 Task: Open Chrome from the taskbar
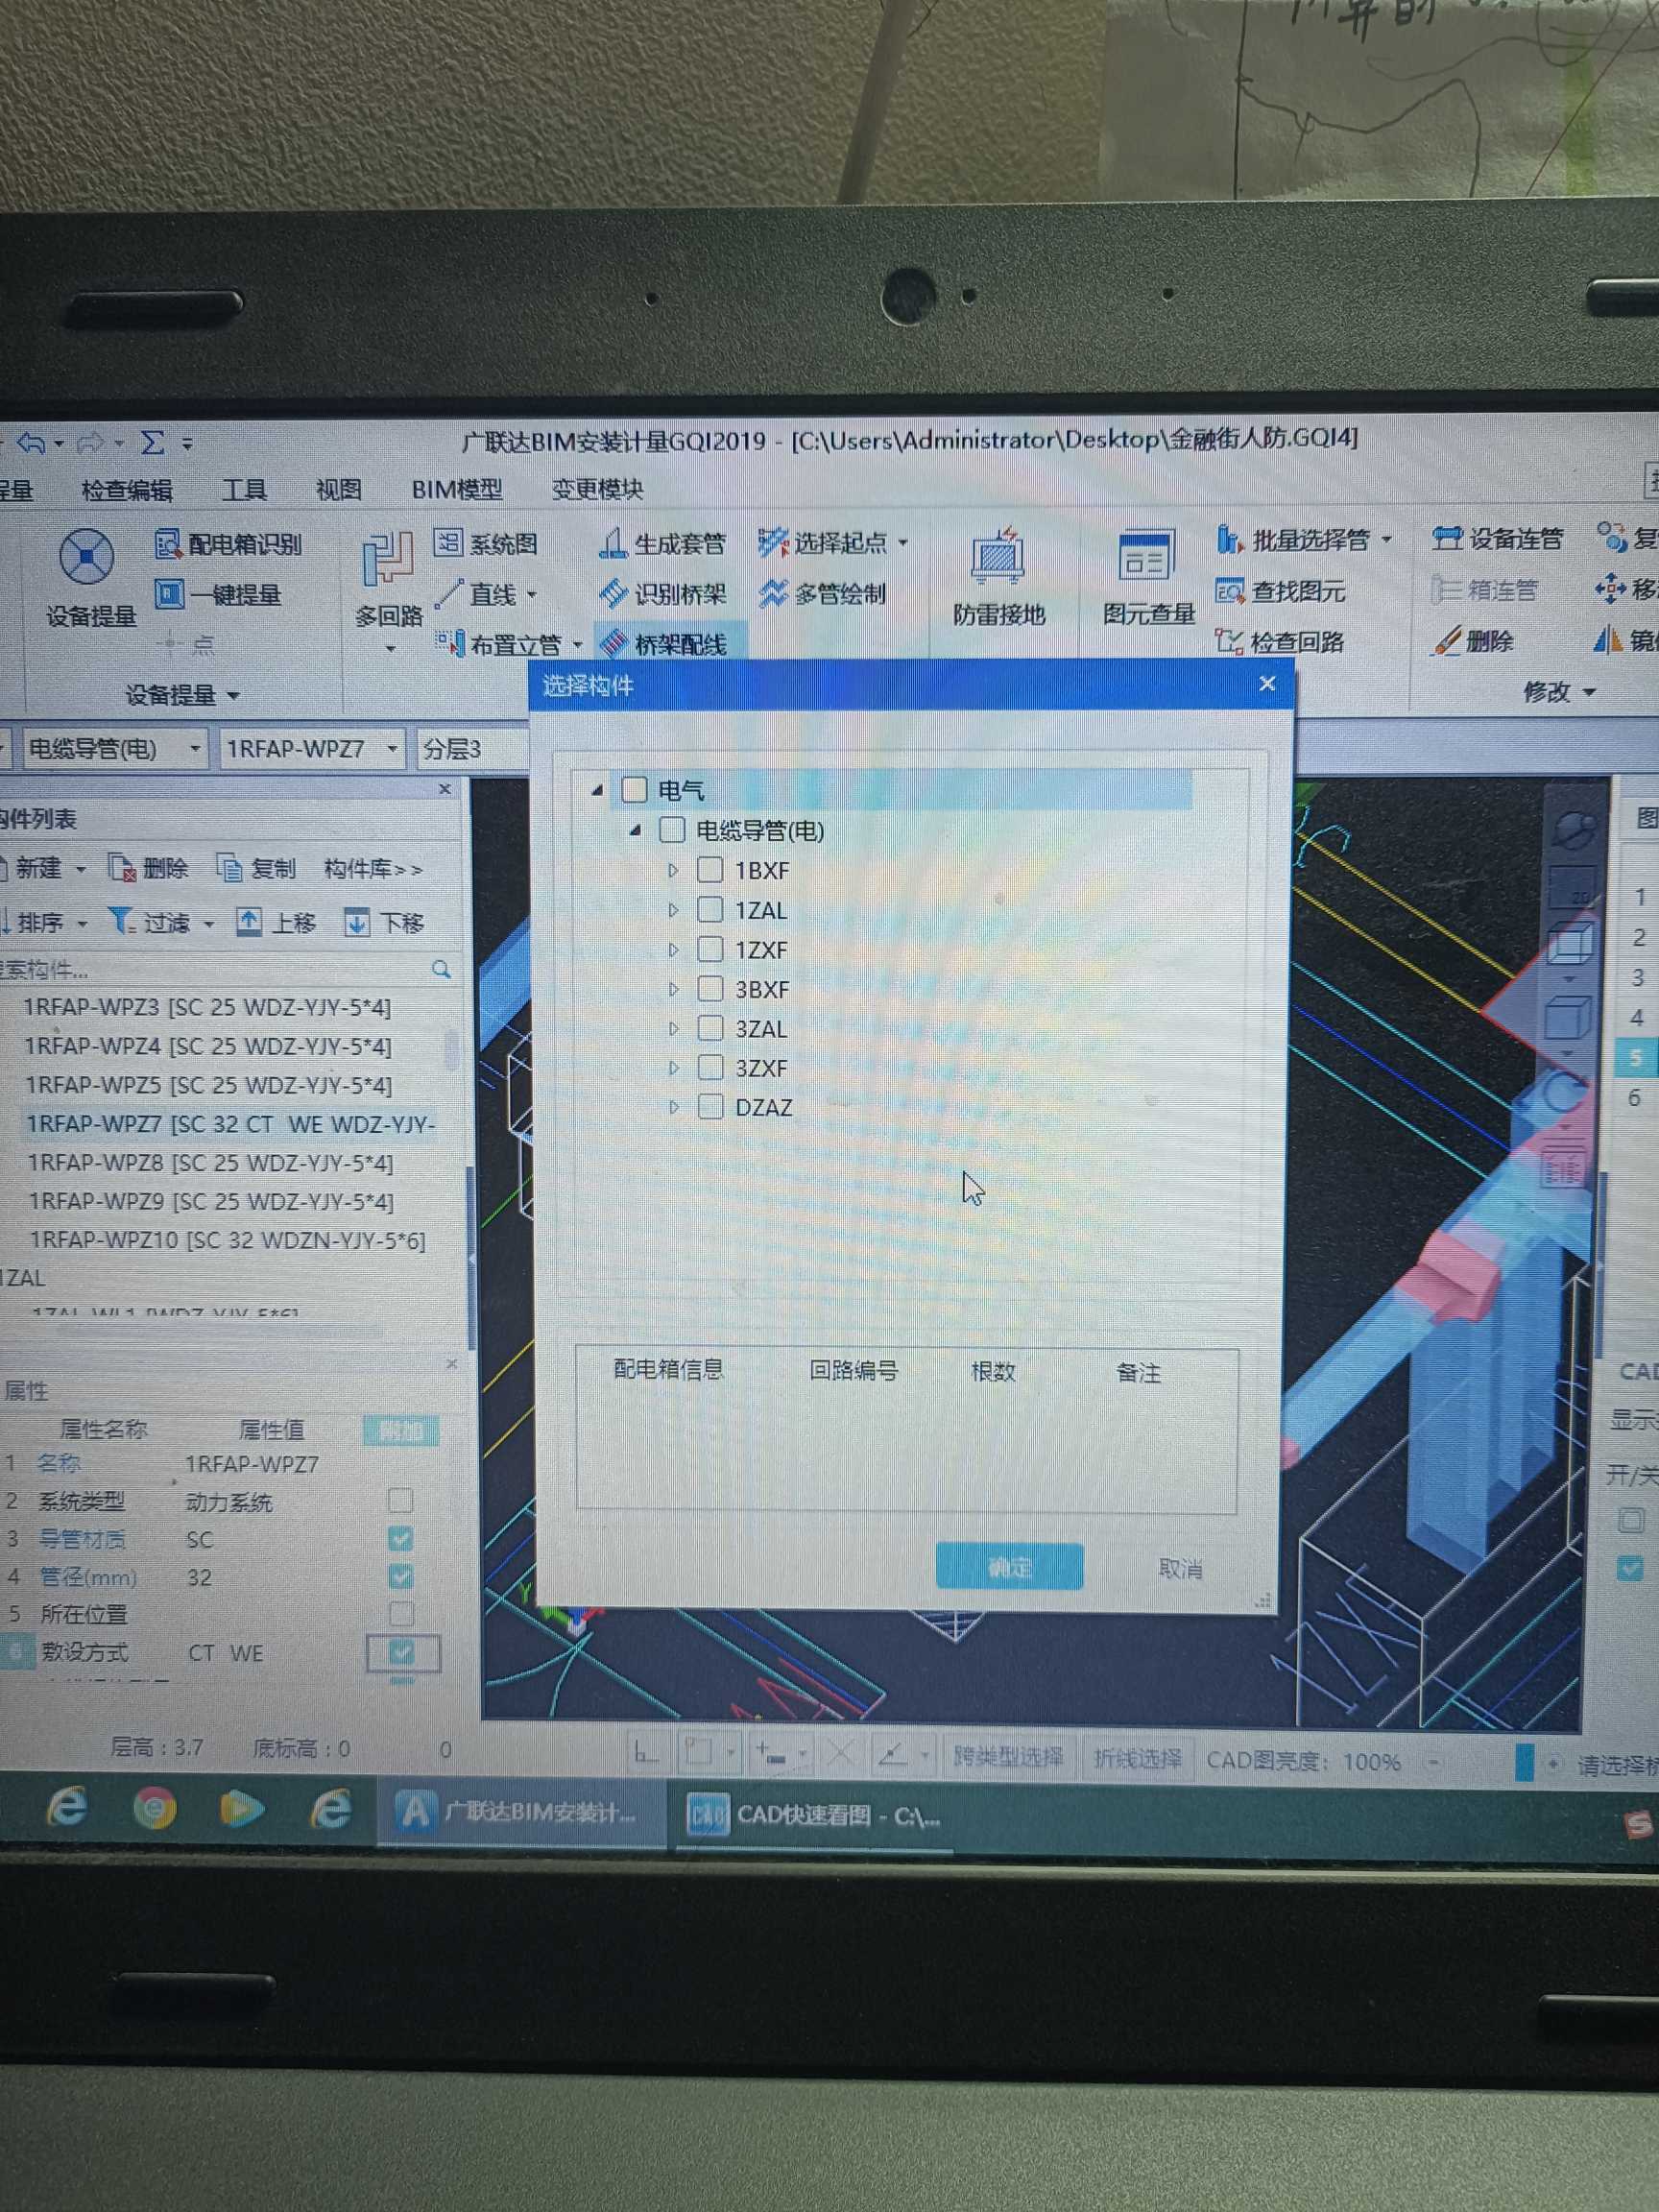point(154,1806)
